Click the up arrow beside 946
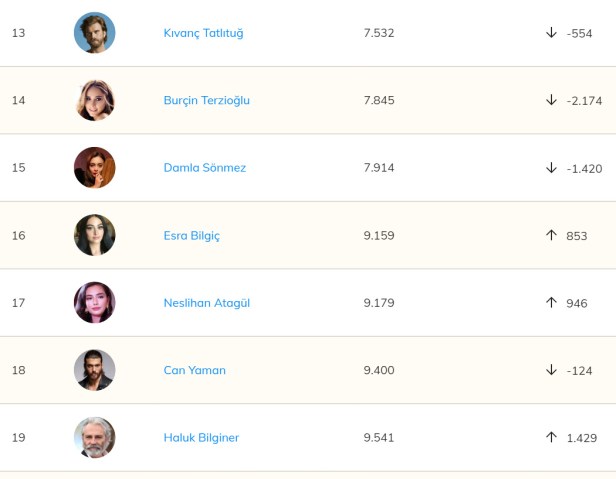Viewport: 616px width, 479px height. tap(551, 303)
